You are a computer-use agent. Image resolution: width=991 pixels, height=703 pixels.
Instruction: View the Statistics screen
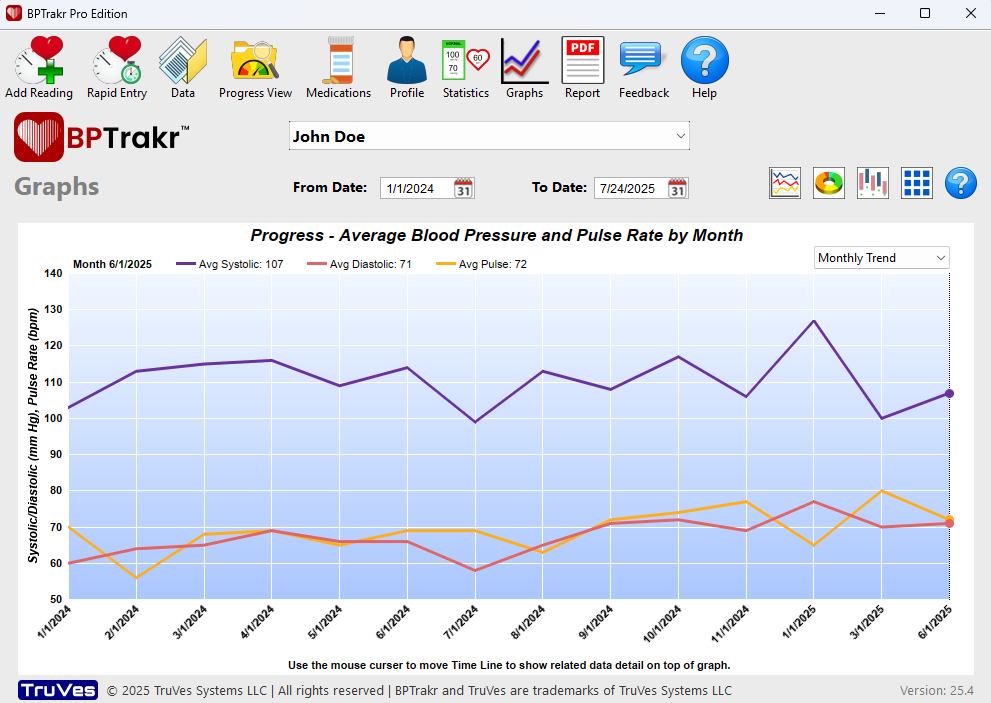465,67
